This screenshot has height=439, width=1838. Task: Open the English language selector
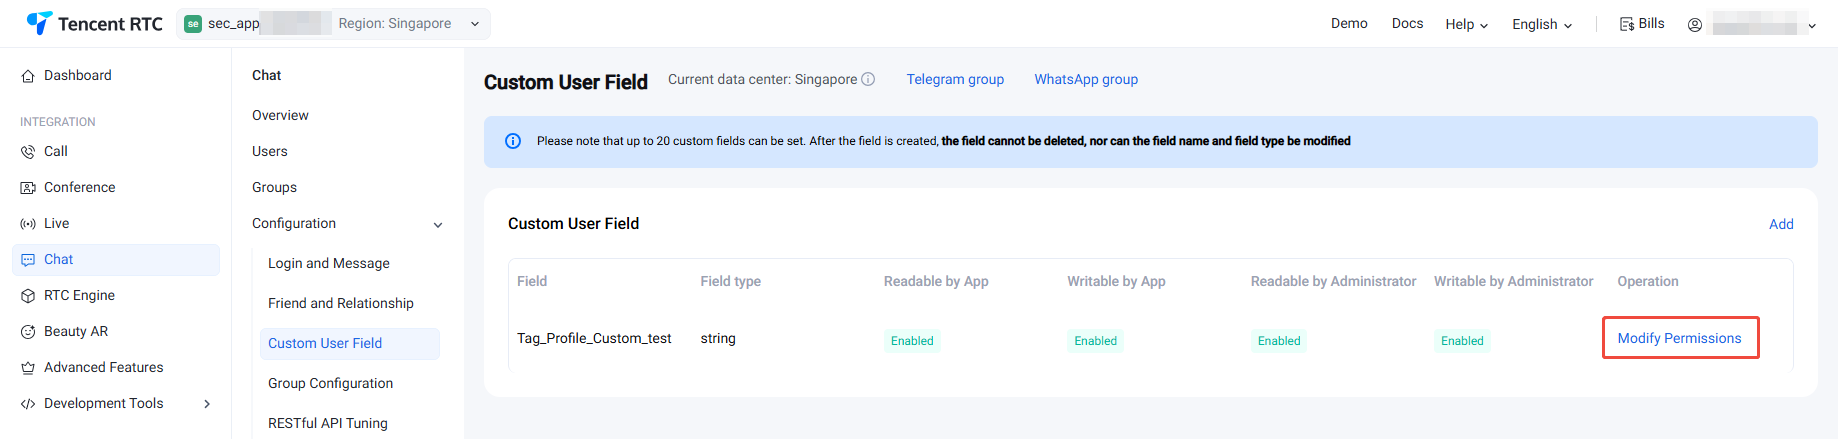tap(1541, 24)
